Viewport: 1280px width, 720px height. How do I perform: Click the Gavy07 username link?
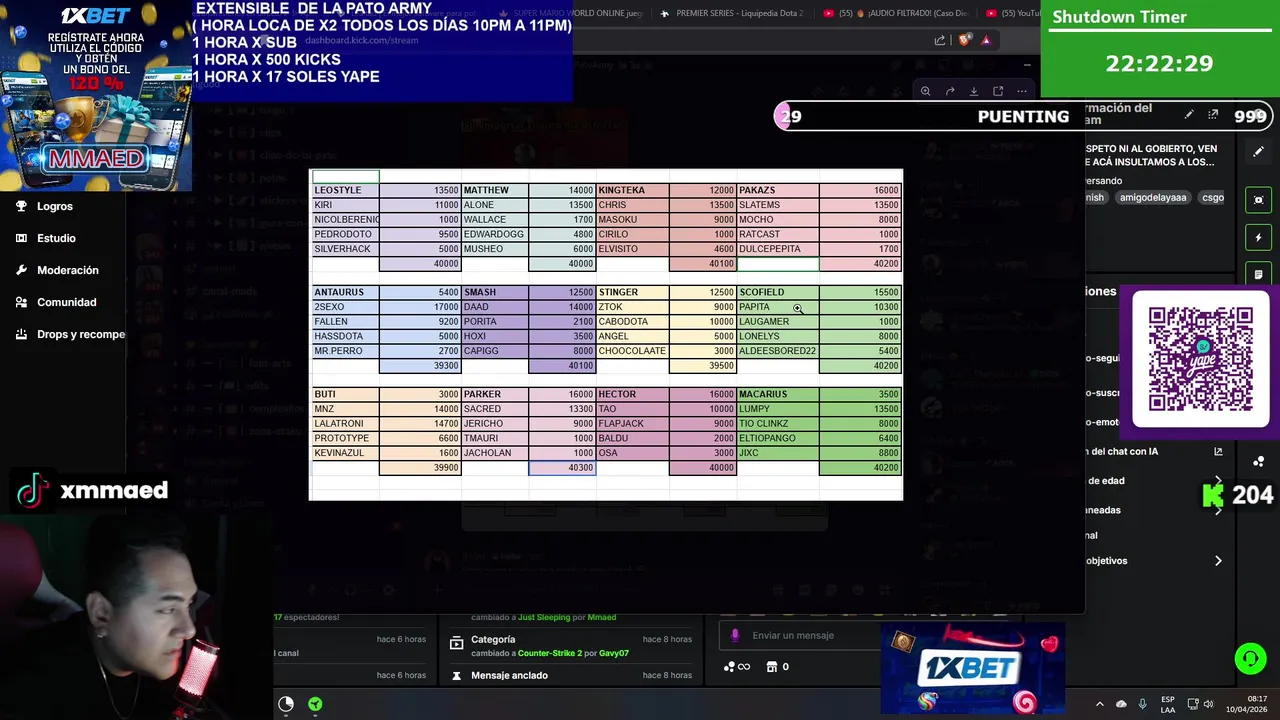[614, 653]
